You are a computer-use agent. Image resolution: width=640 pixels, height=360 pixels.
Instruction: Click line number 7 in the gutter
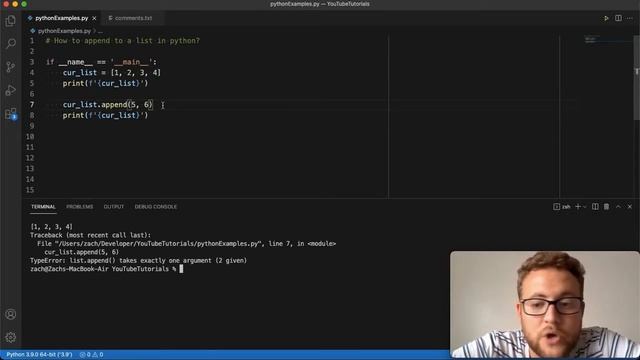tap(32, 104)
